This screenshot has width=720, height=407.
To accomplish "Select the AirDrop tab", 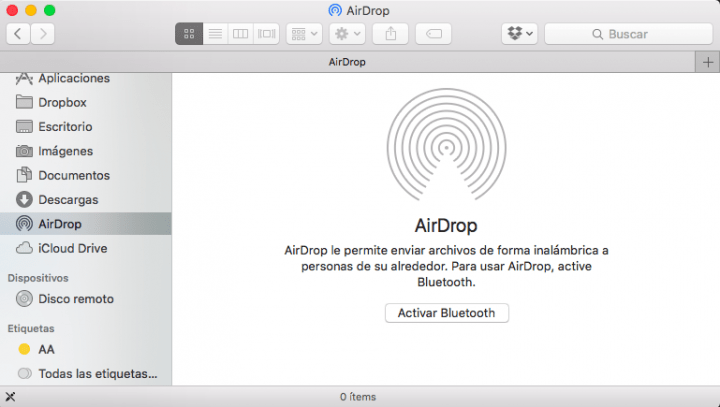I will coord(347,62).
